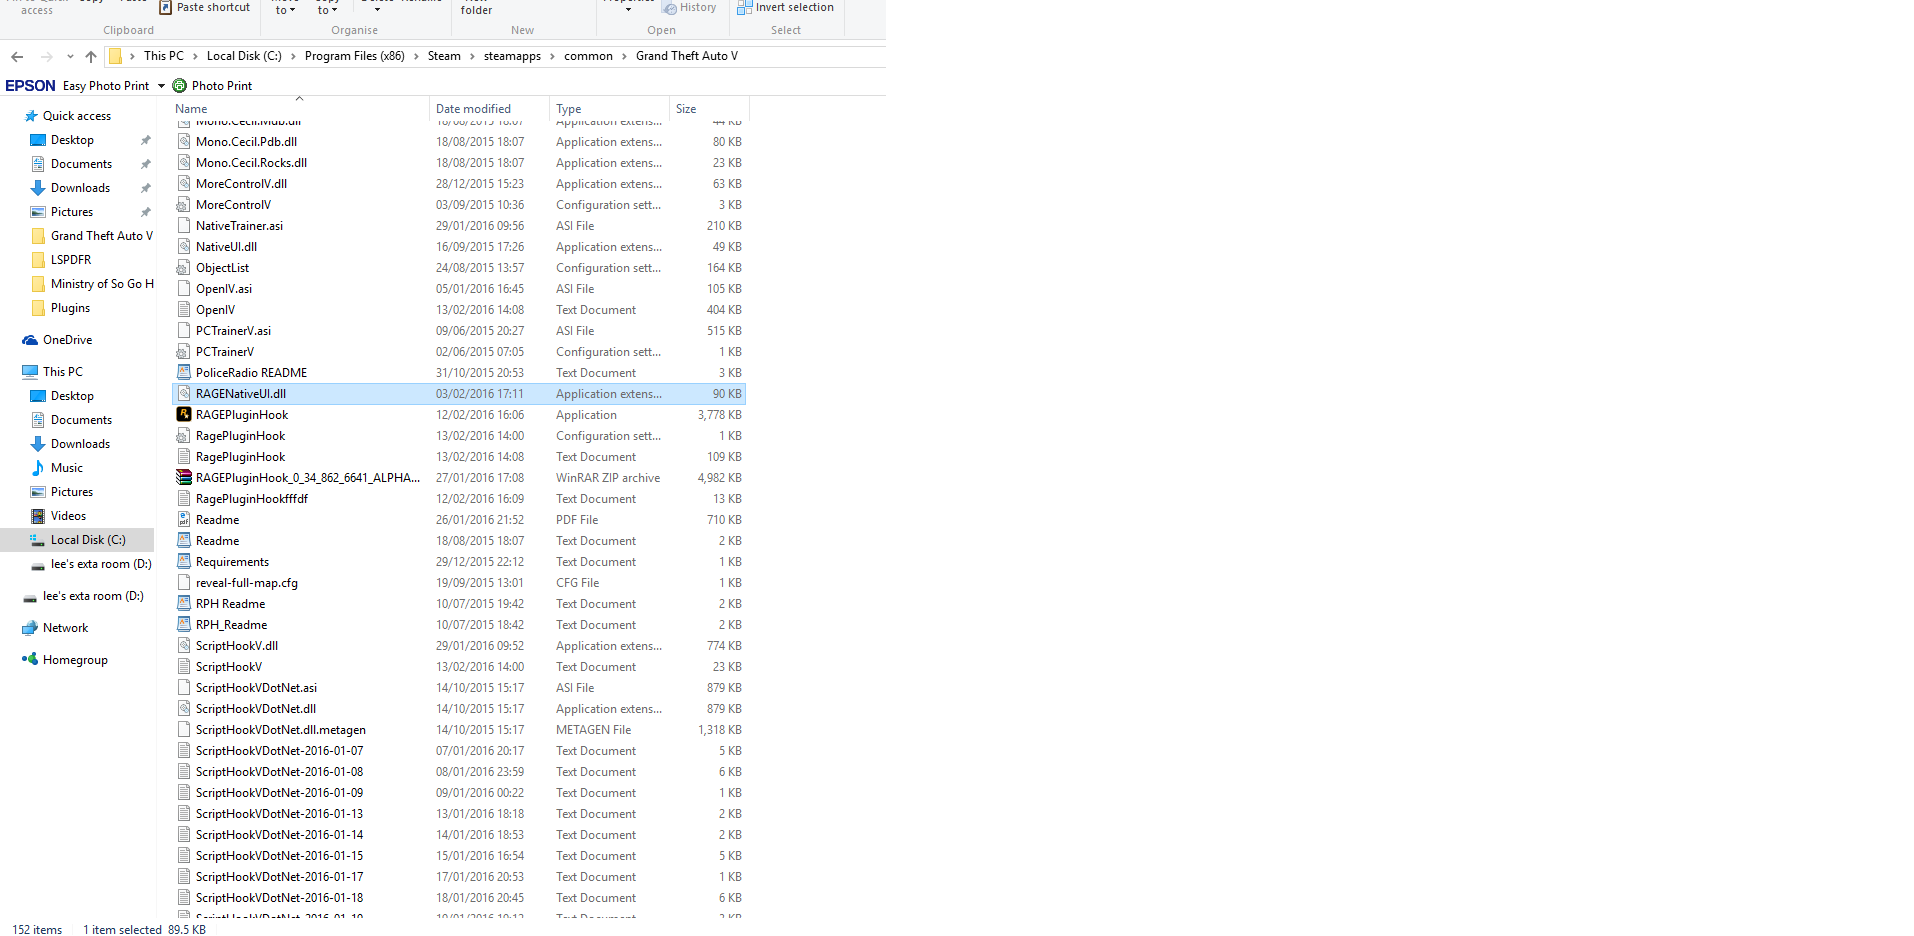Open Plugins folder in navigation pane
1914x936 pixels.
(x=70, y=308)
